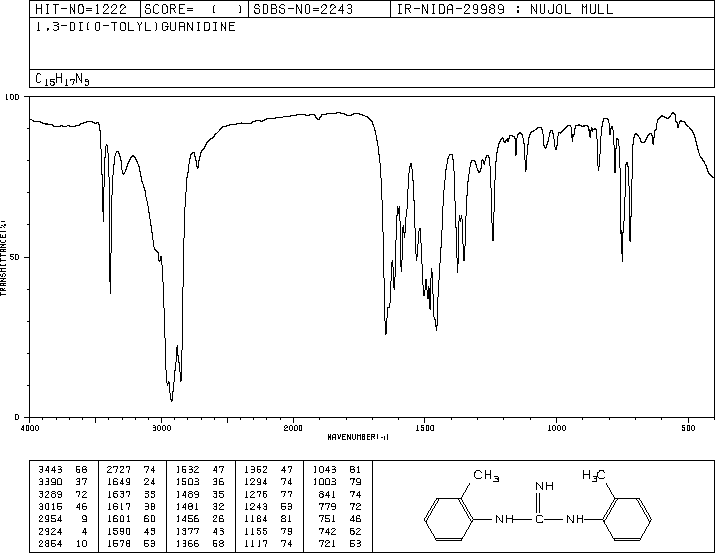Select the 3443 peak table entry
715x553 pixels.
click(62, 470)
